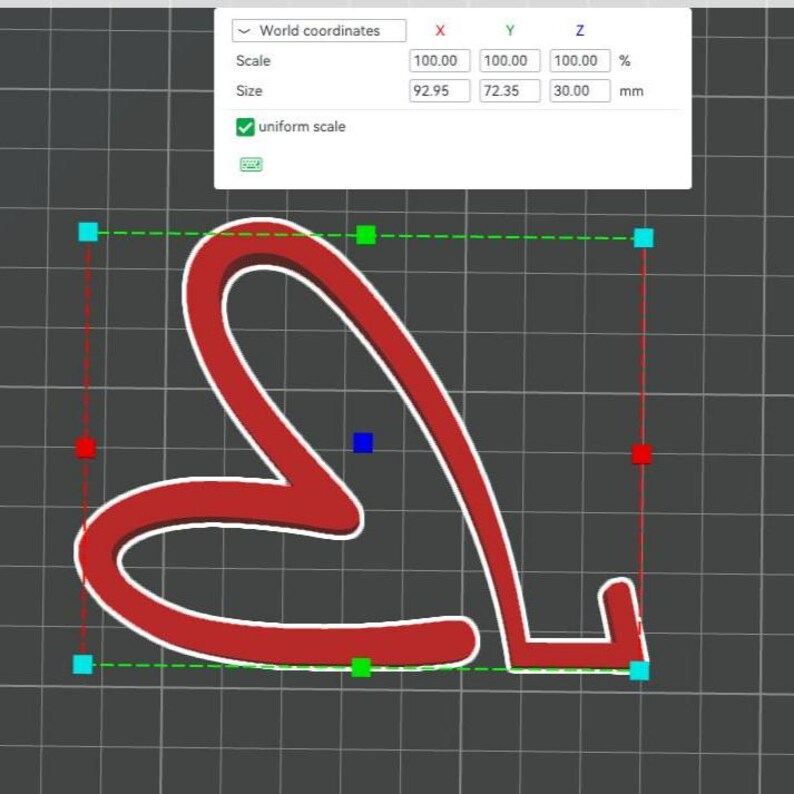The width and height of the screenshot is (794, 794).
Task: Select the top-left cyan corner scale handle
Action: click(x=88, y=232)
